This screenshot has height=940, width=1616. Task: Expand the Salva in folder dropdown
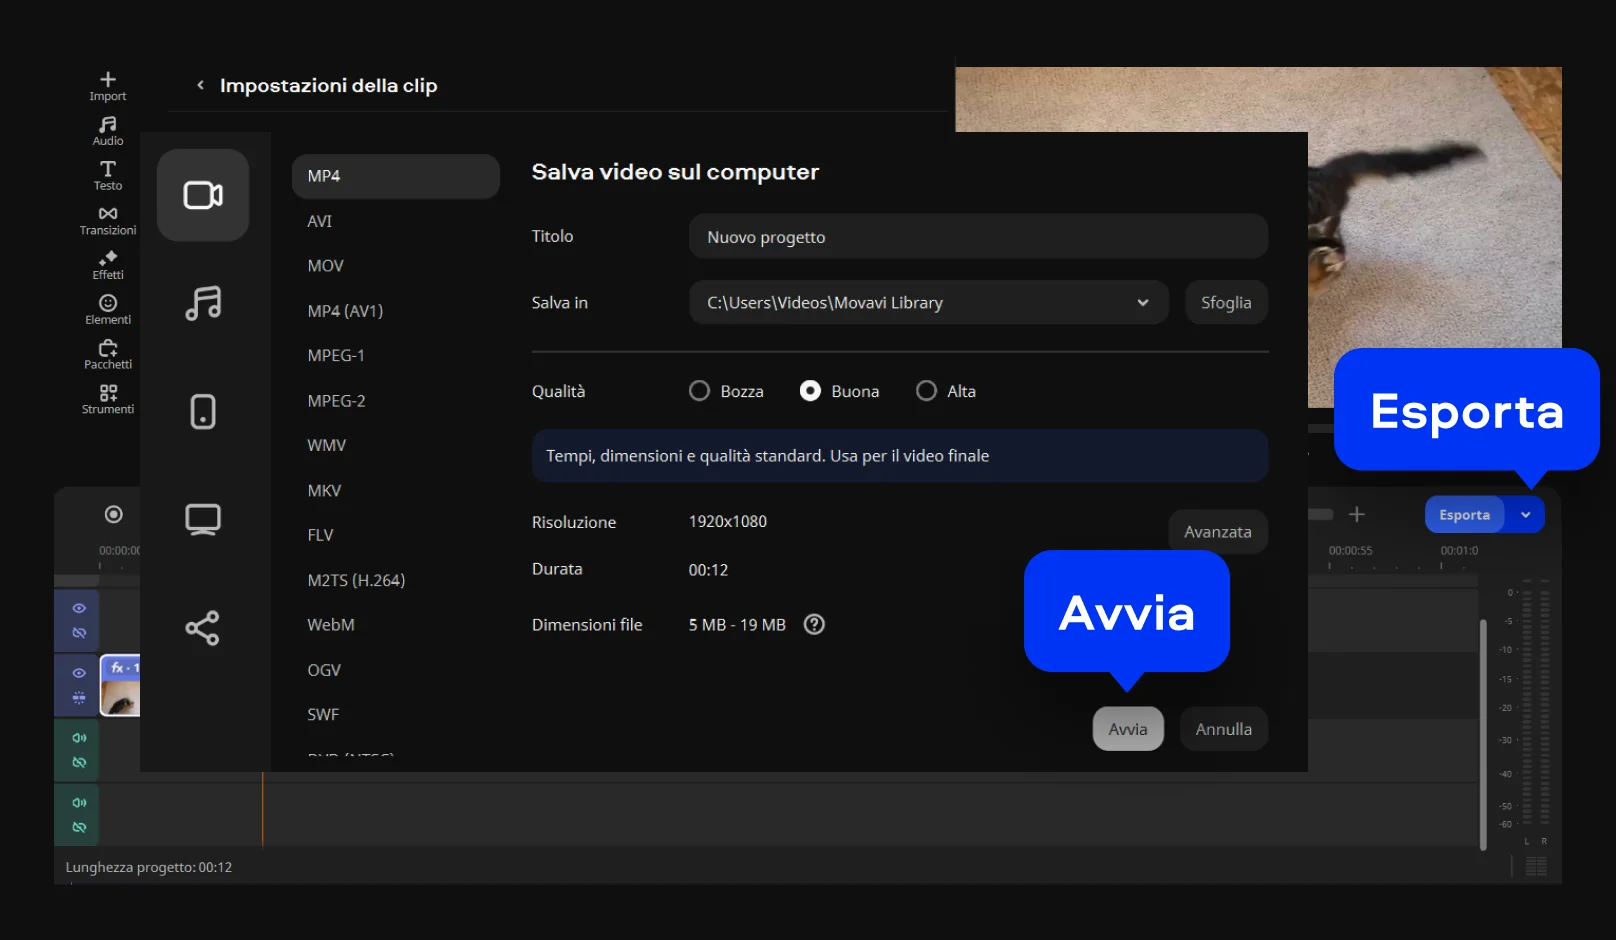pos(1142,303)
